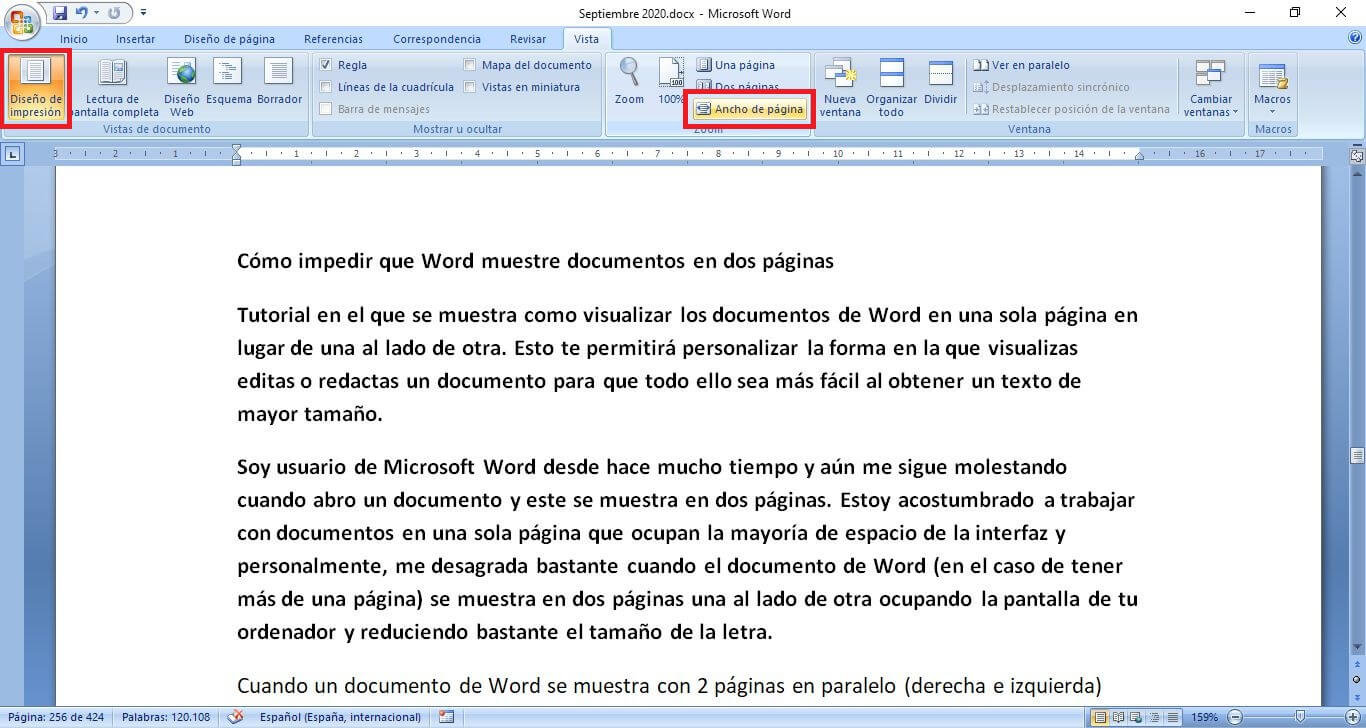The image size is (1366, 728).
Task: Enable Ver en paralelo
Action: click(1022, 65)
